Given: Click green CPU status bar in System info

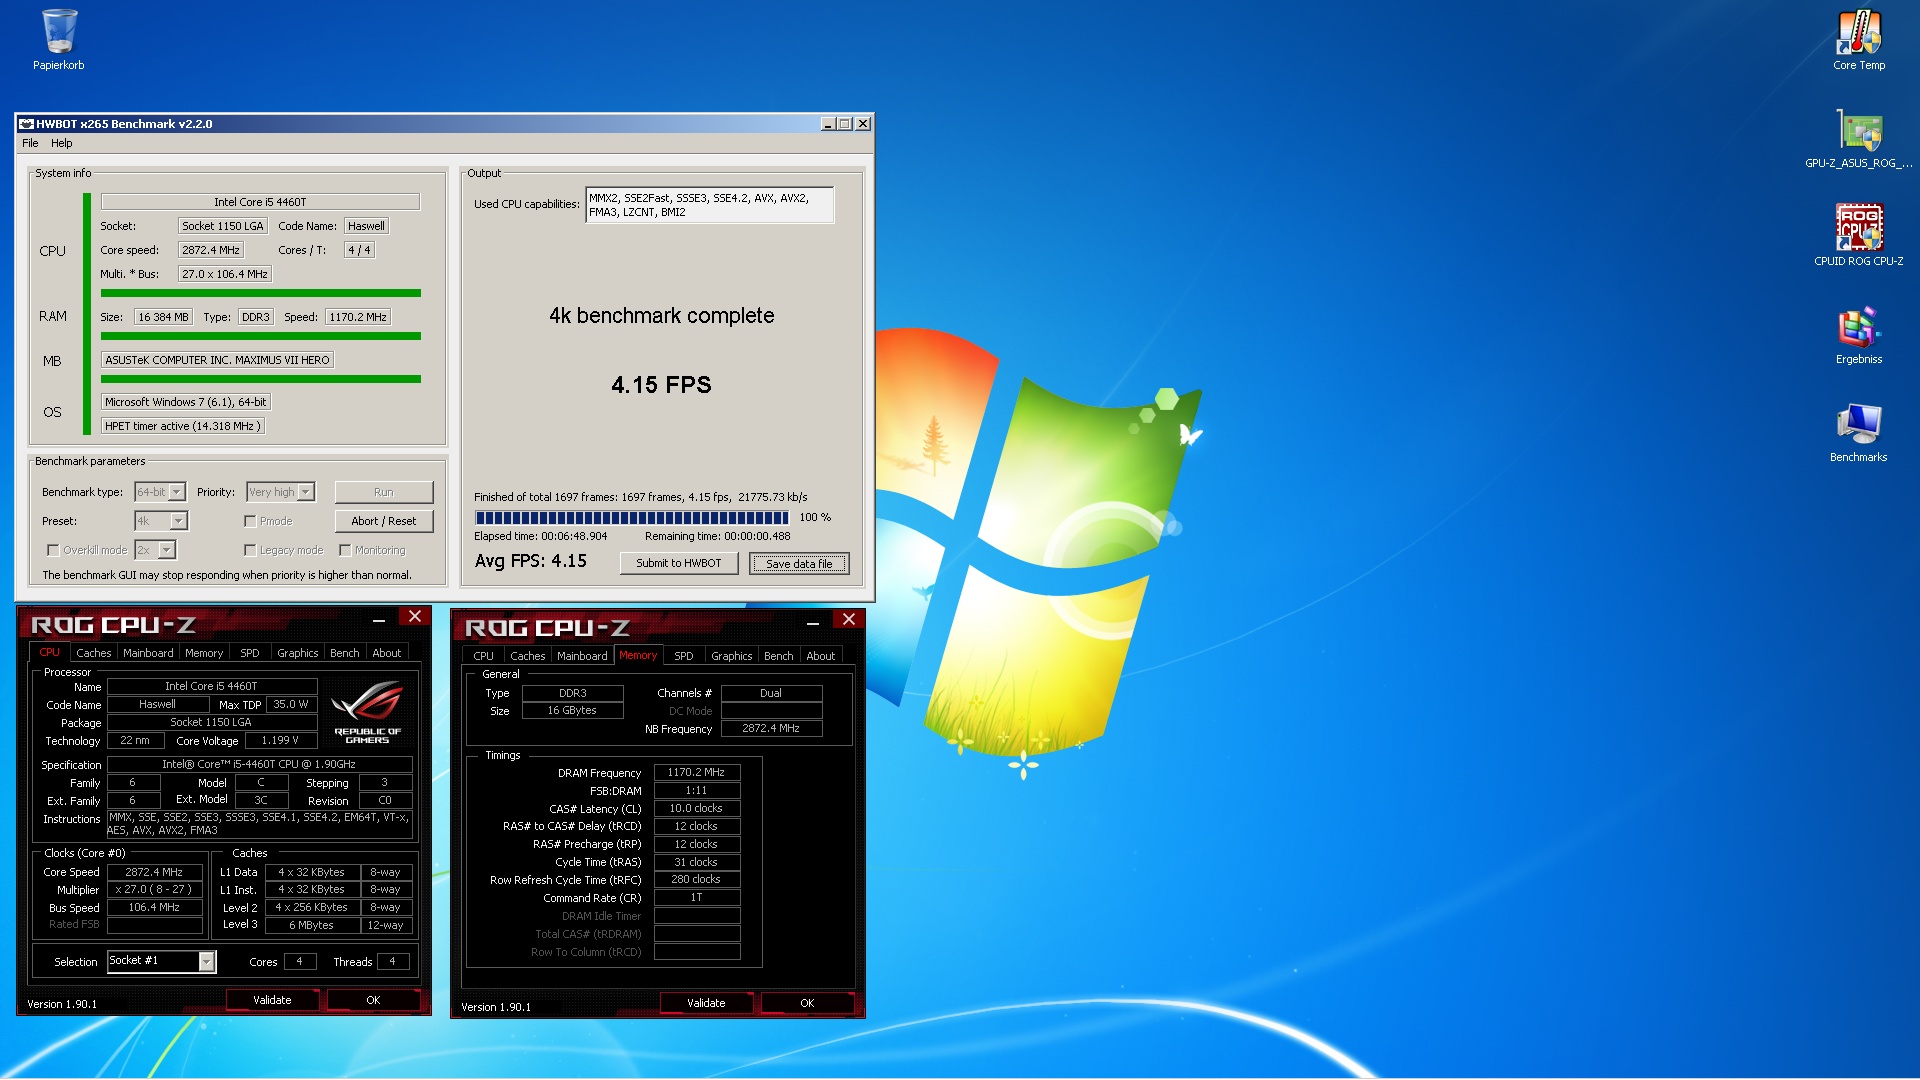Looking at the screenshot, I should click(261, 293).
